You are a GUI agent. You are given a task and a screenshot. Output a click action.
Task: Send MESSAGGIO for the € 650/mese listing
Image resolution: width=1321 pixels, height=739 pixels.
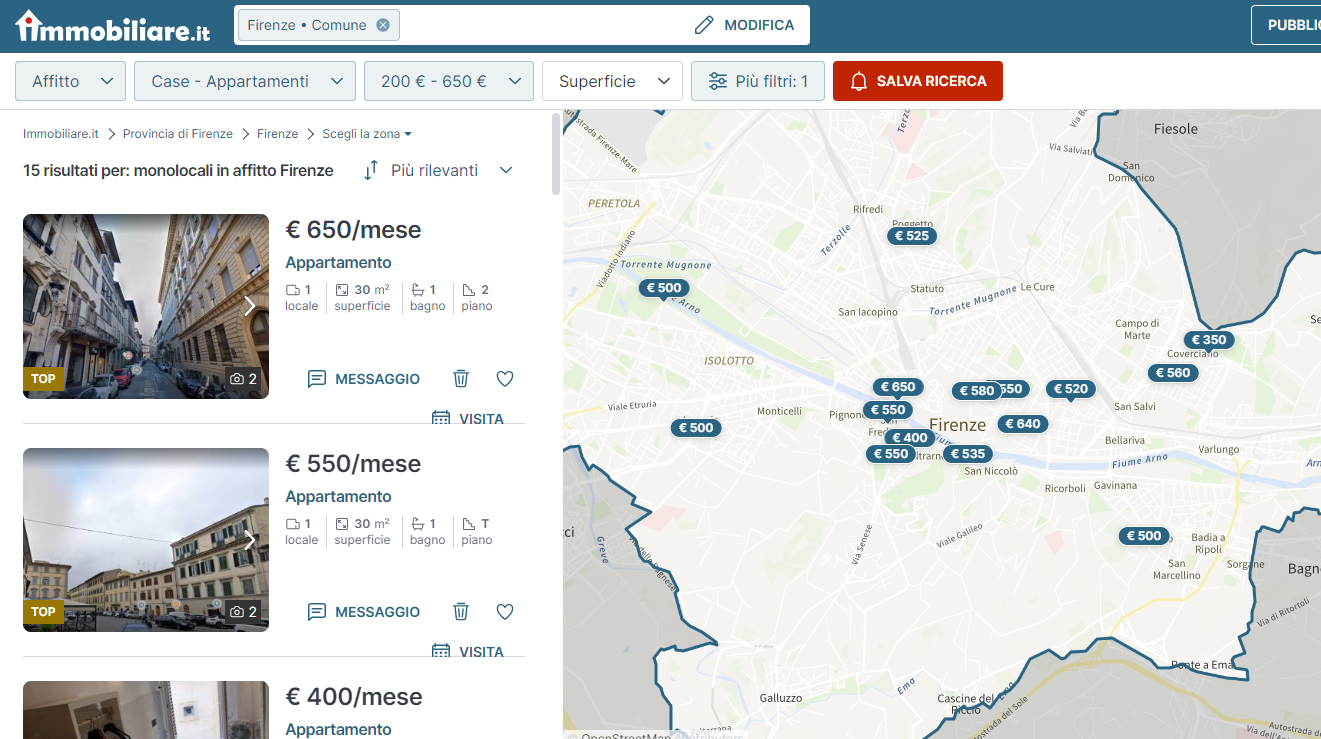click(x=364, y=379)
